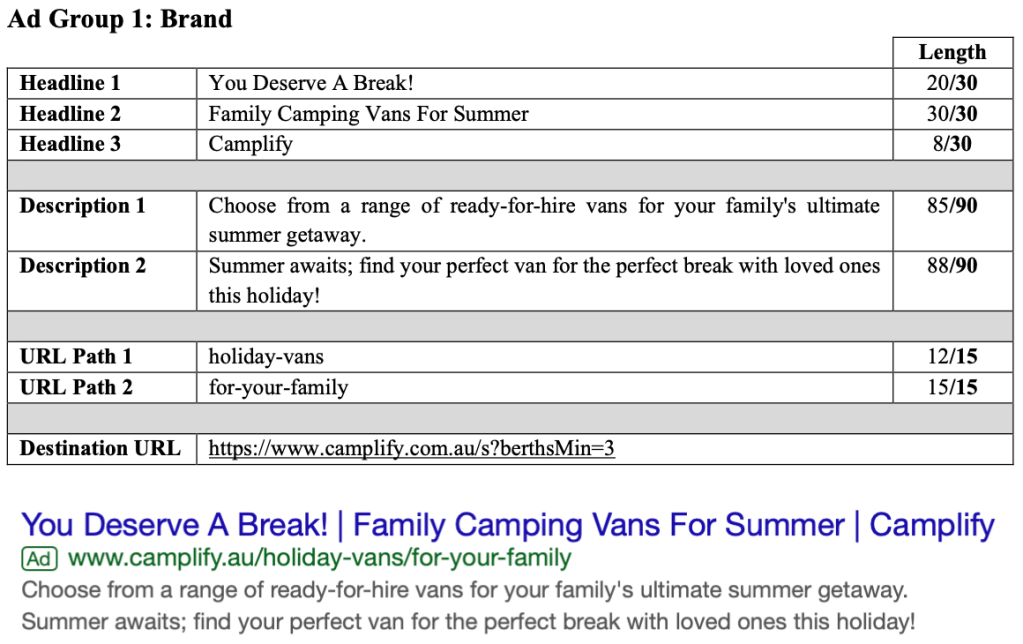
Task: Select the 'Headline 1' row label
Action: (70, 83)
